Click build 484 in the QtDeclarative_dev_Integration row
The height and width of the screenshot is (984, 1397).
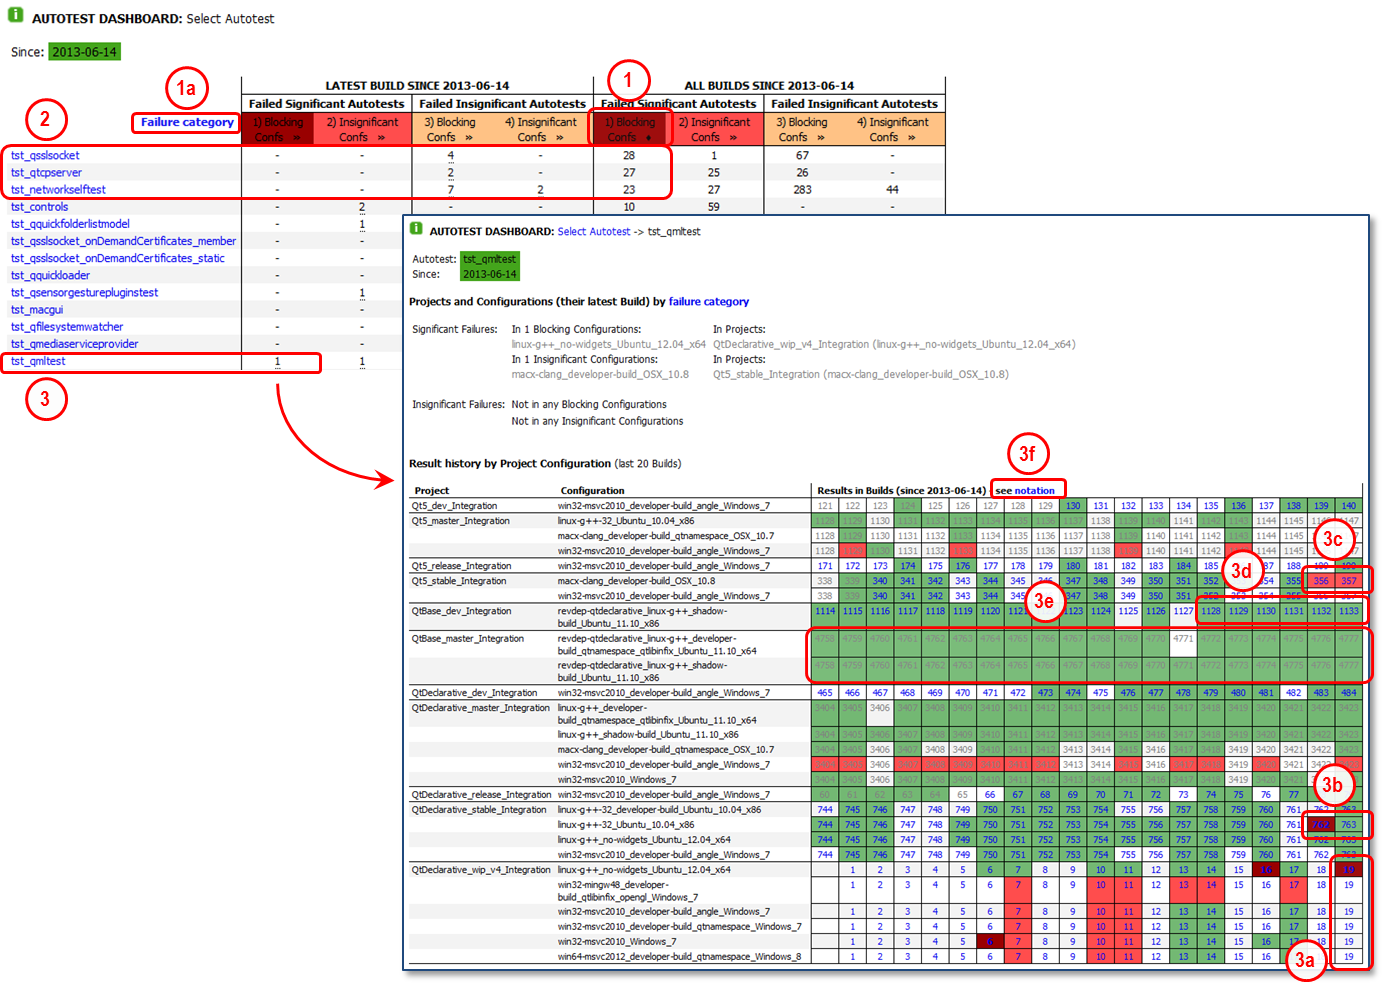[1348, 692]
